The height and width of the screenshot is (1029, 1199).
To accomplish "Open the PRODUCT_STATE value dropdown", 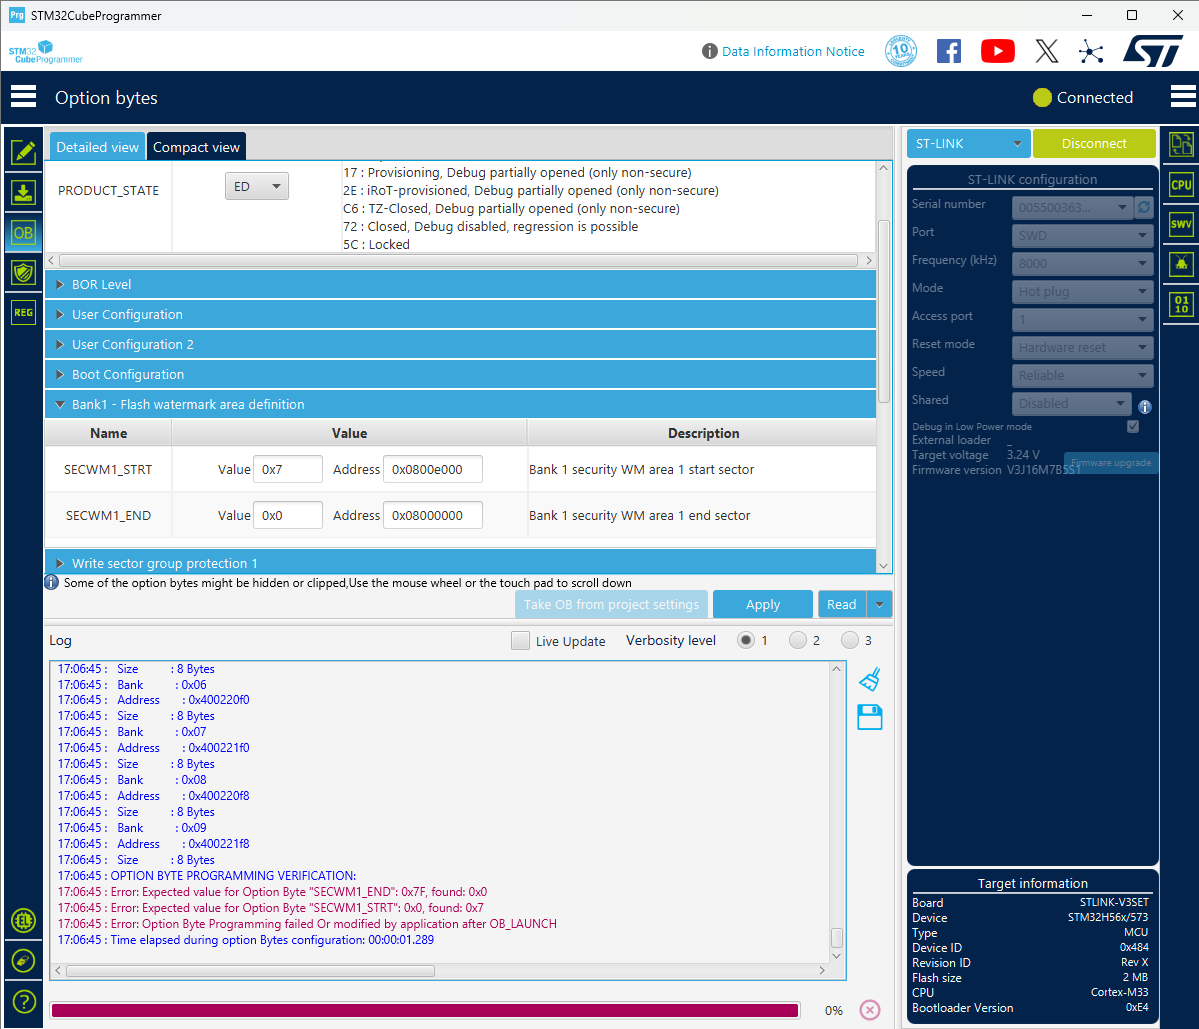I will coord(256,185).
